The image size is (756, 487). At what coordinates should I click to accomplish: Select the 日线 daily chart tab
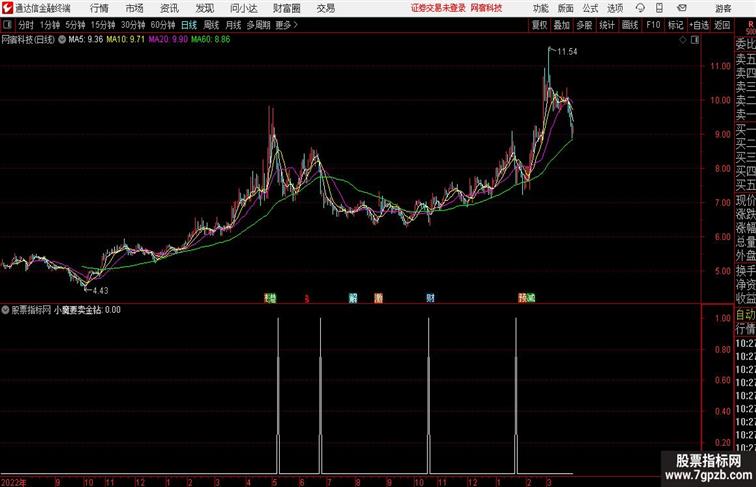189,25
